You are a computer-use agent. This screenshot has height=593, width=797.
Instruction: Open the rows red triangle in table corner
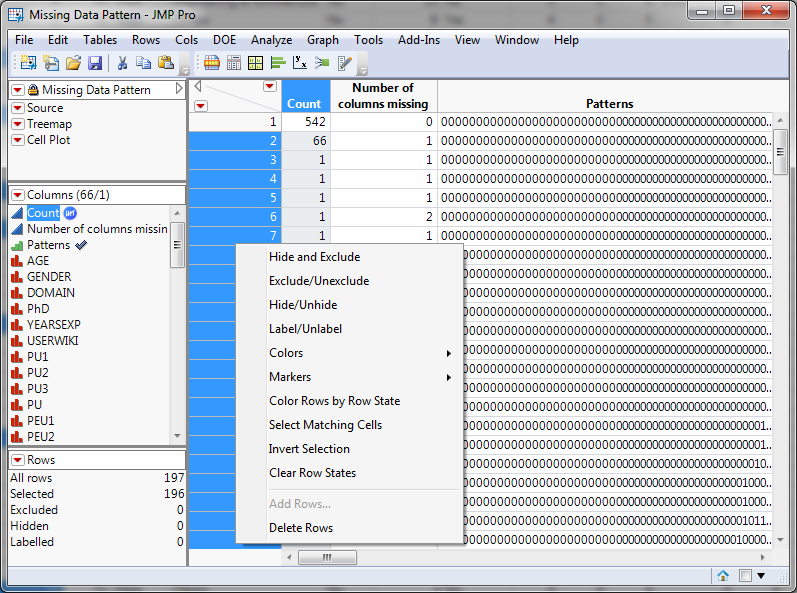(x=201, y=106)
